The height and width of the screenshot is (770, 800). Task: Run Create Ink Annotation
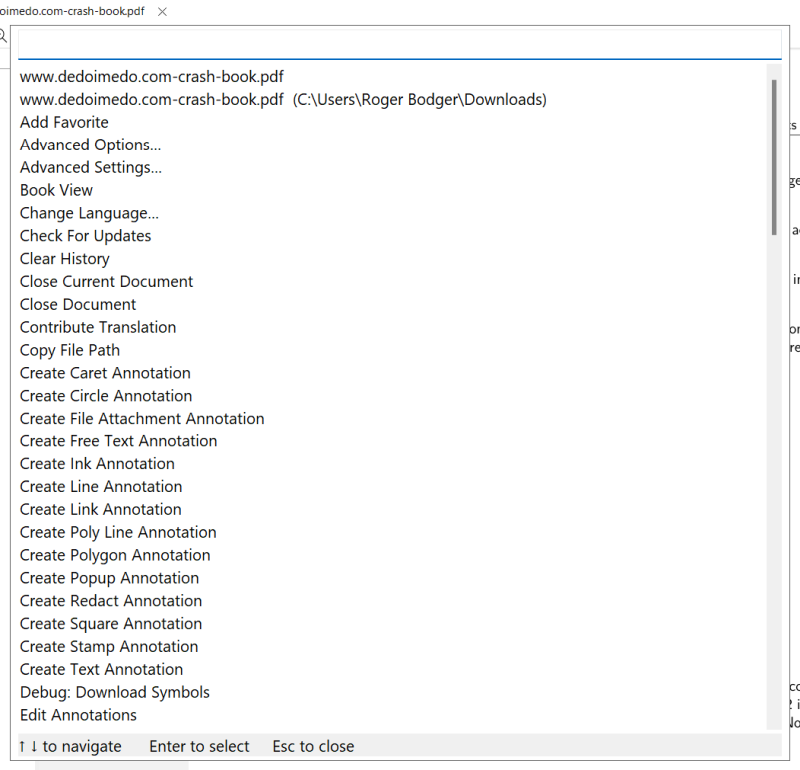[96, 463]
